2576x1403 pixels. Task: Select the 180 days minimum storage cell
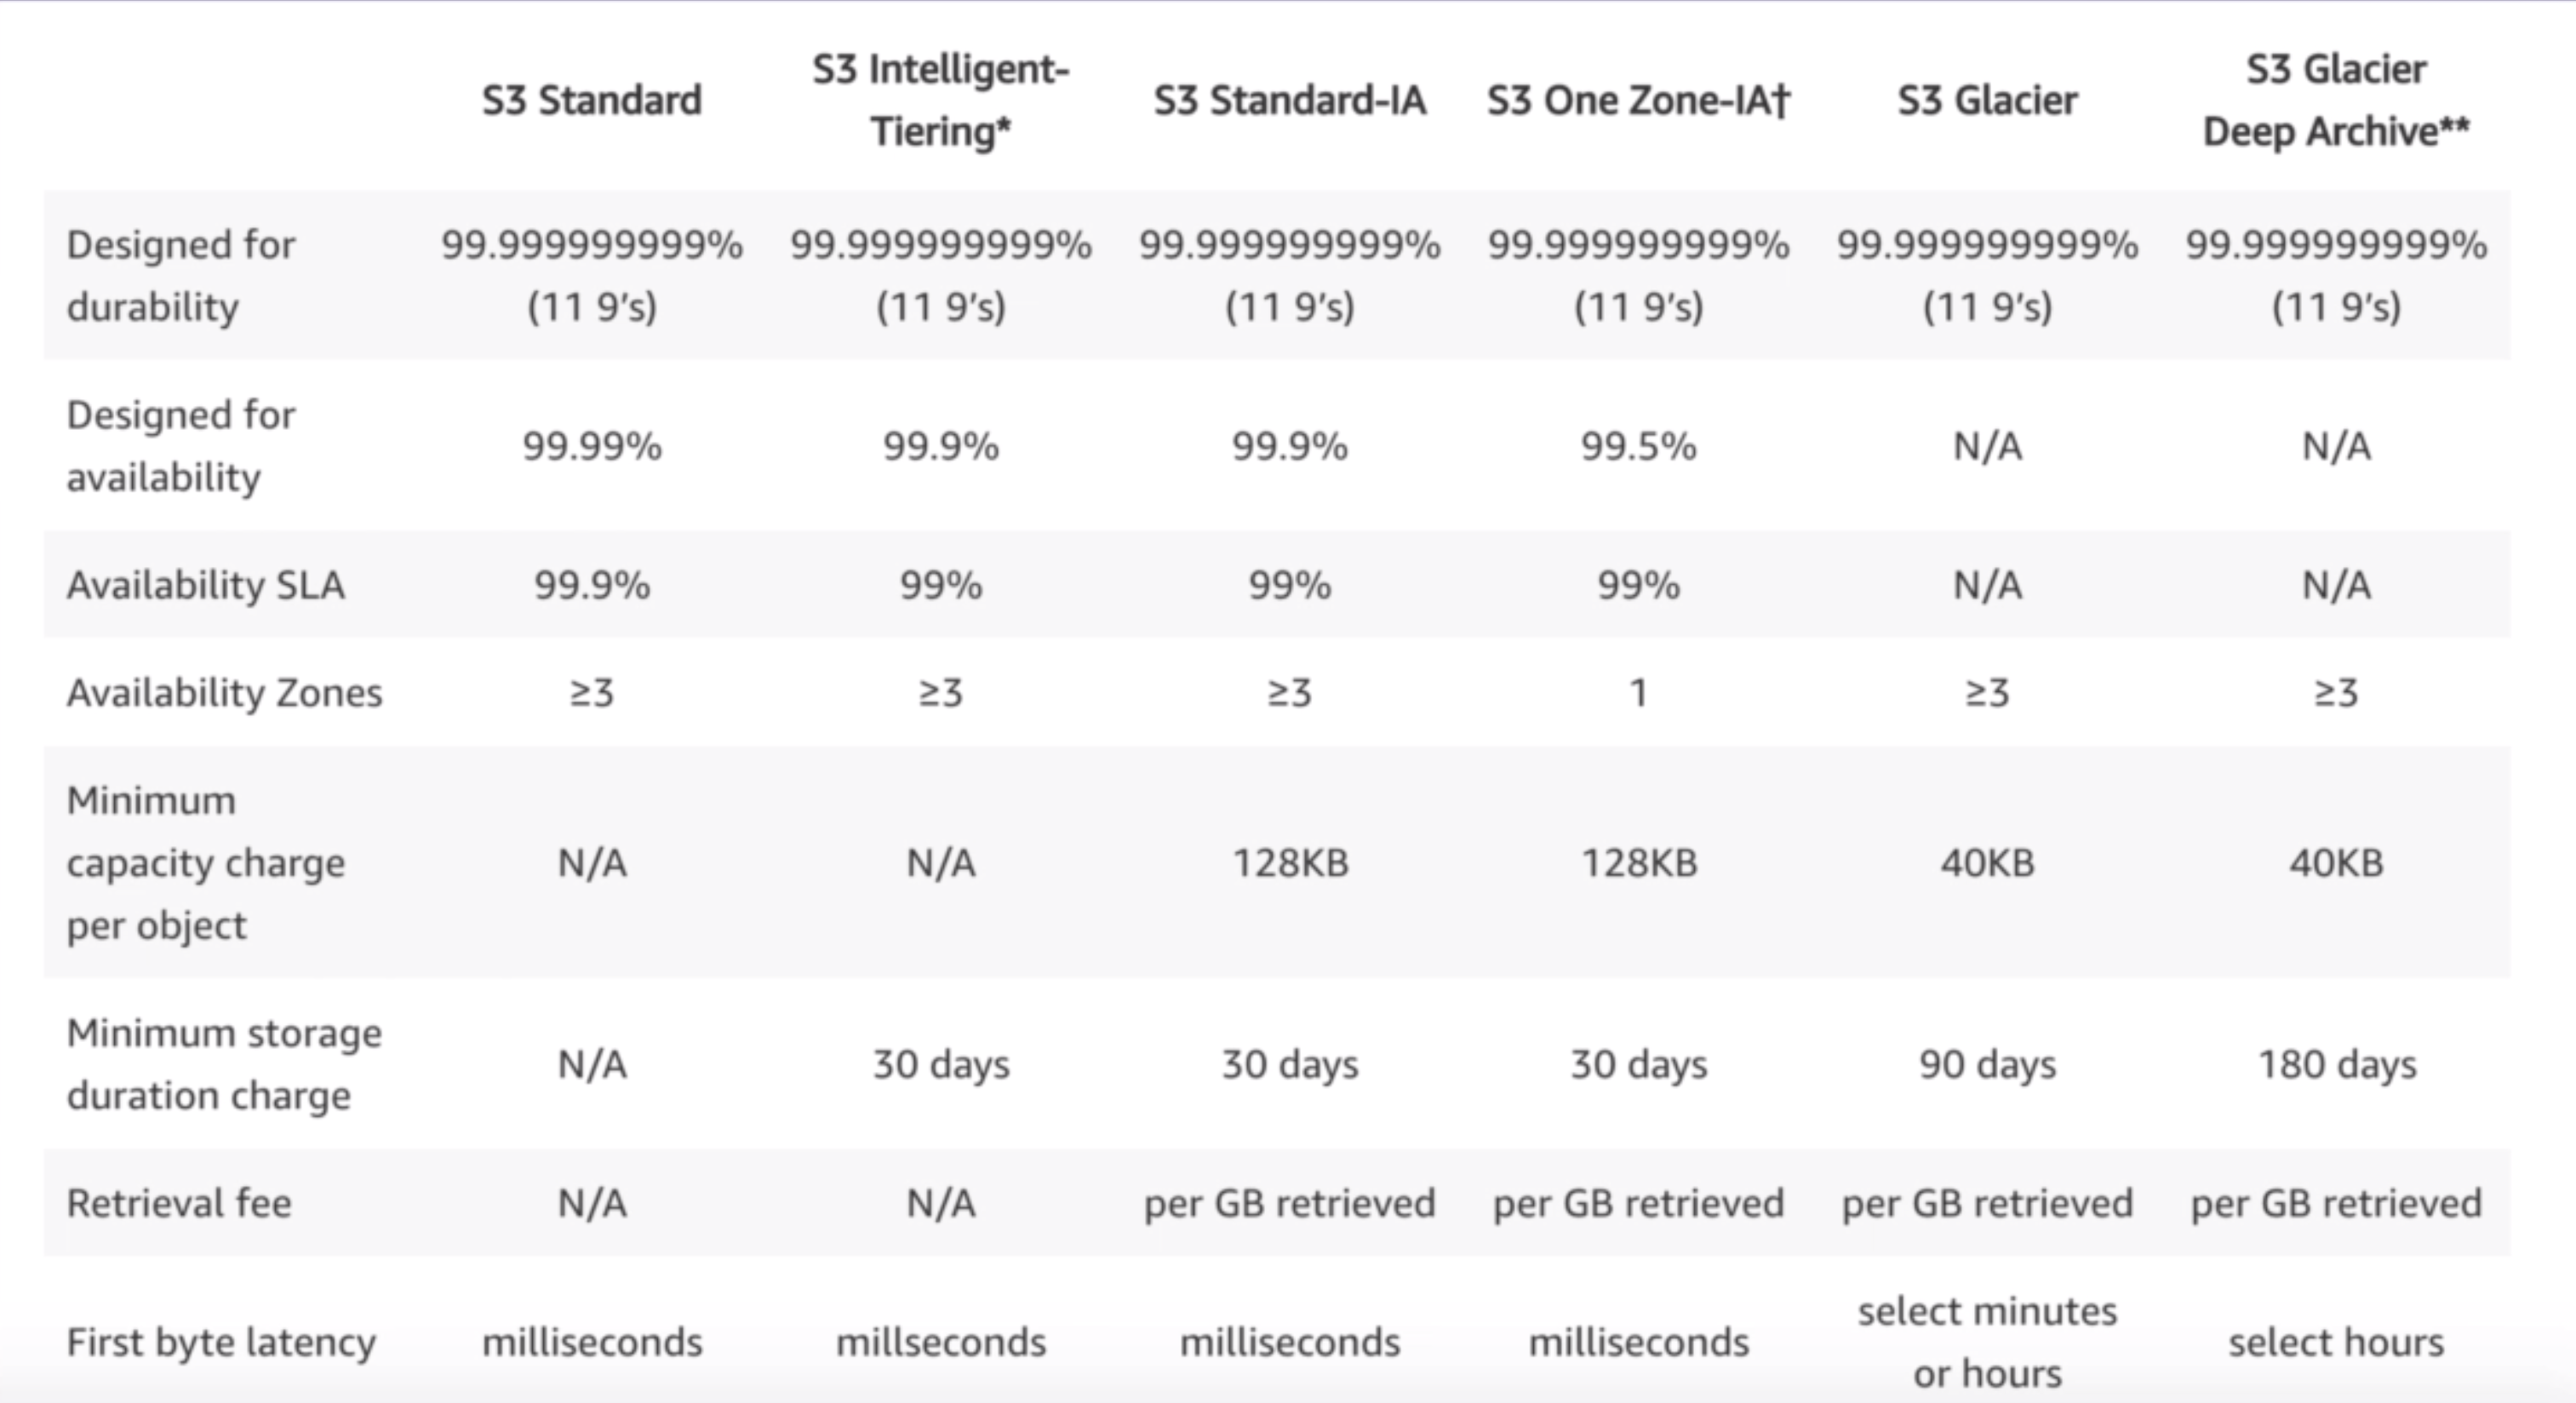(2336, 1064)
